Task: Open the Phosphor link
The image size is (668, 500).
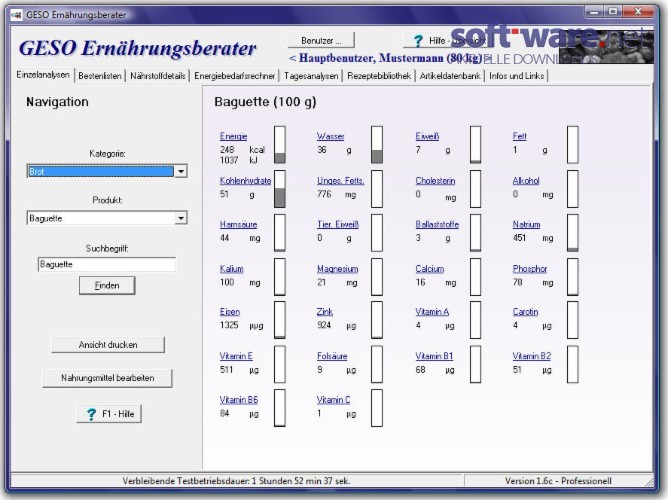Action: [x=530, y=269]
